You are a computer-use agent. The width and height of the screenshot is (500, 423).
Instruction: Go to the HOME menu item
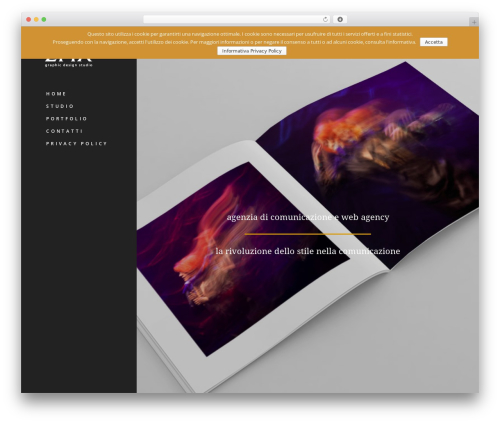click(x=56, y=94)
